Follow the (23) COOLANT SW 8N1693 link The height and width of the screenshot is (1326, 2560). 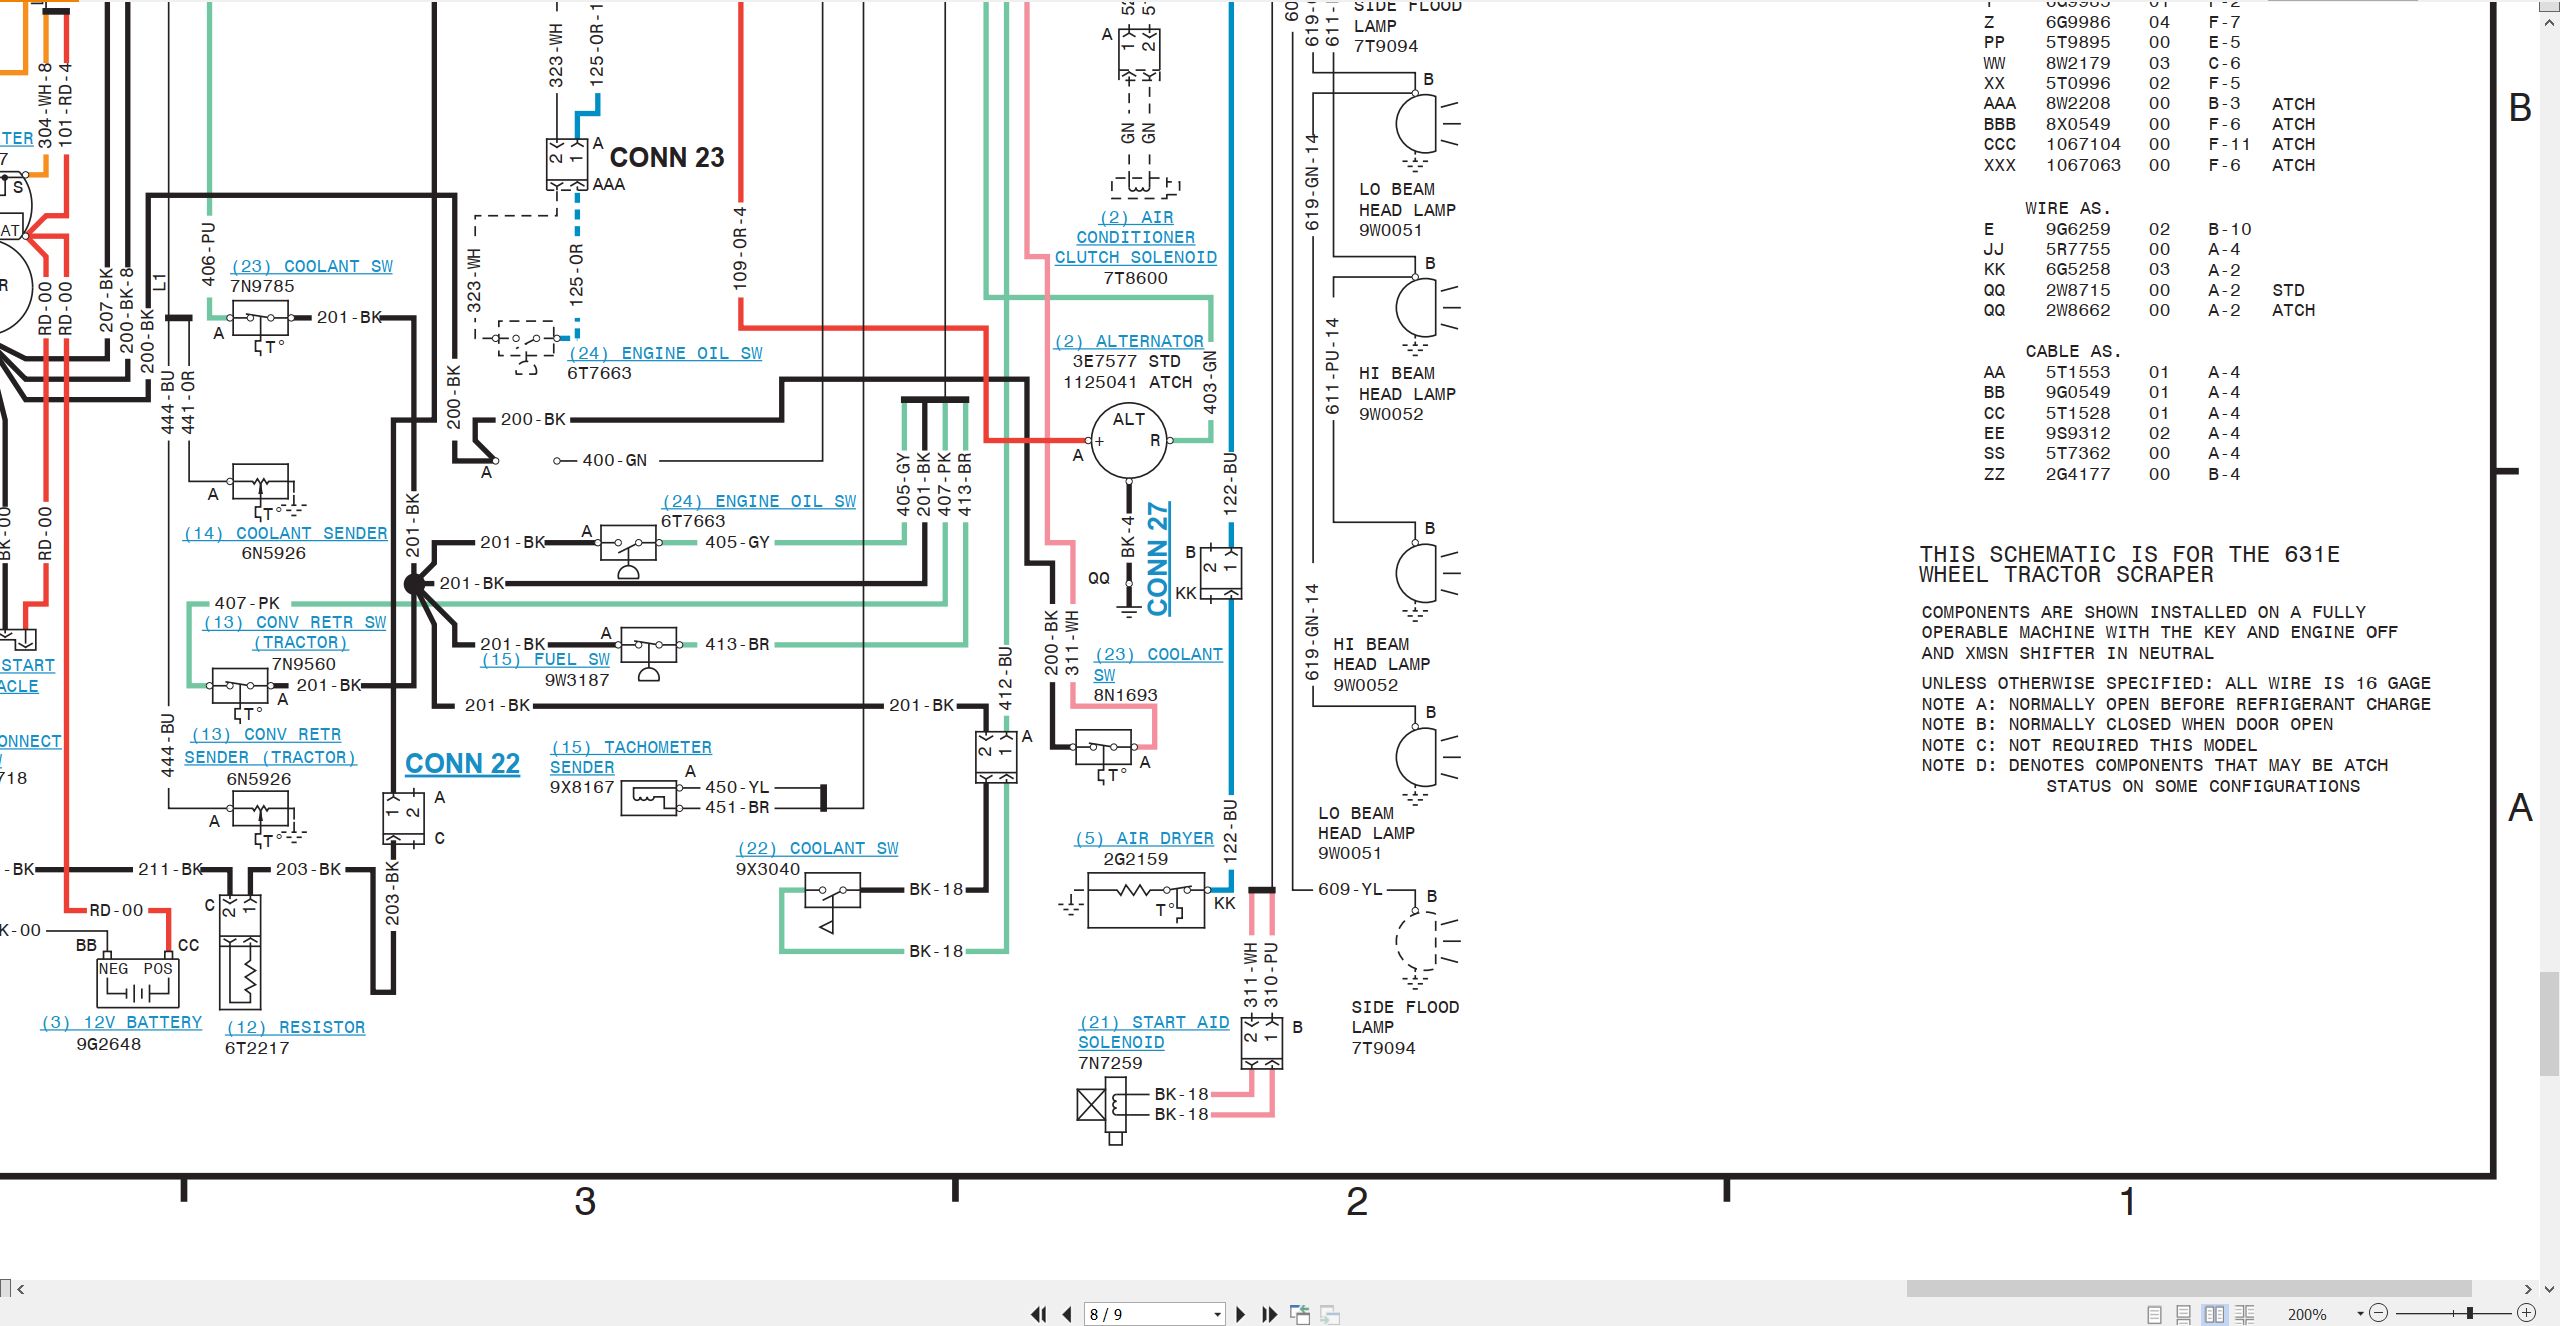(x=1158, y=664)
